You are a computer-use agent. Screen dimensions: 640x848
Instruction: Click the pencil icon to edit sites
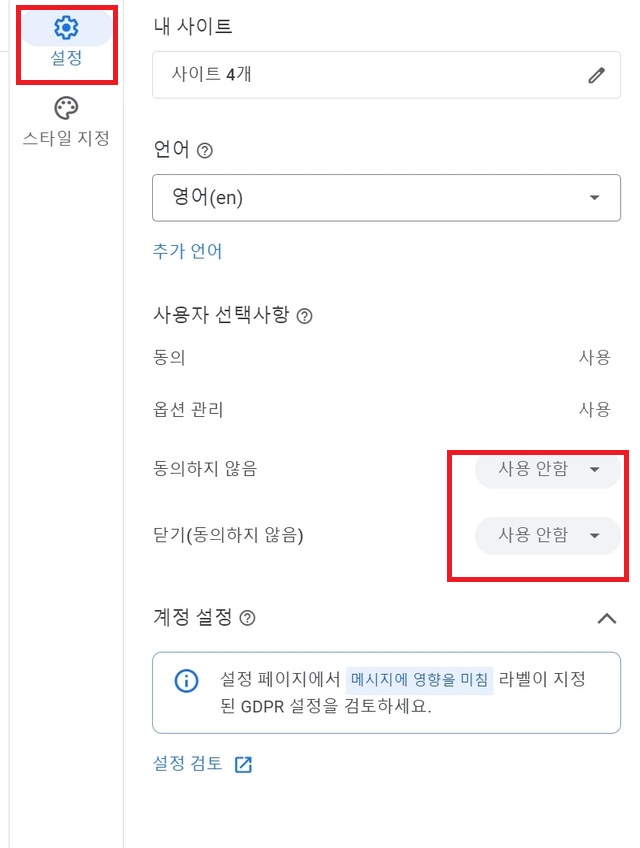(x=596, y=75)
